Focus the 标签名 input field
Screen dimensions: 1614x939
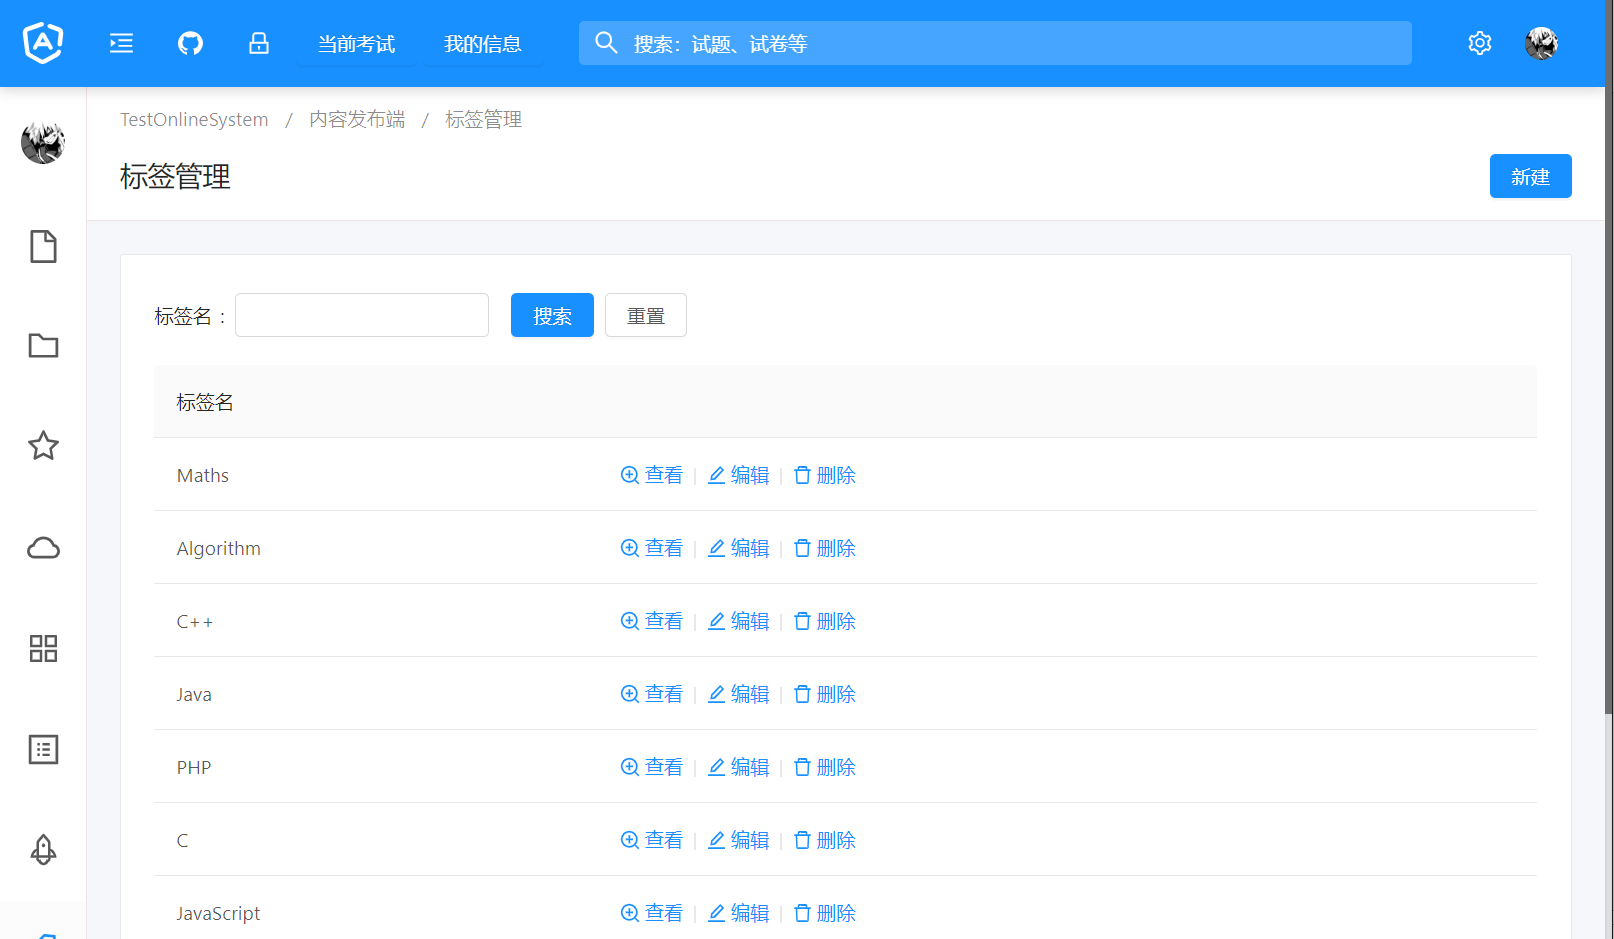coord(362,316)
